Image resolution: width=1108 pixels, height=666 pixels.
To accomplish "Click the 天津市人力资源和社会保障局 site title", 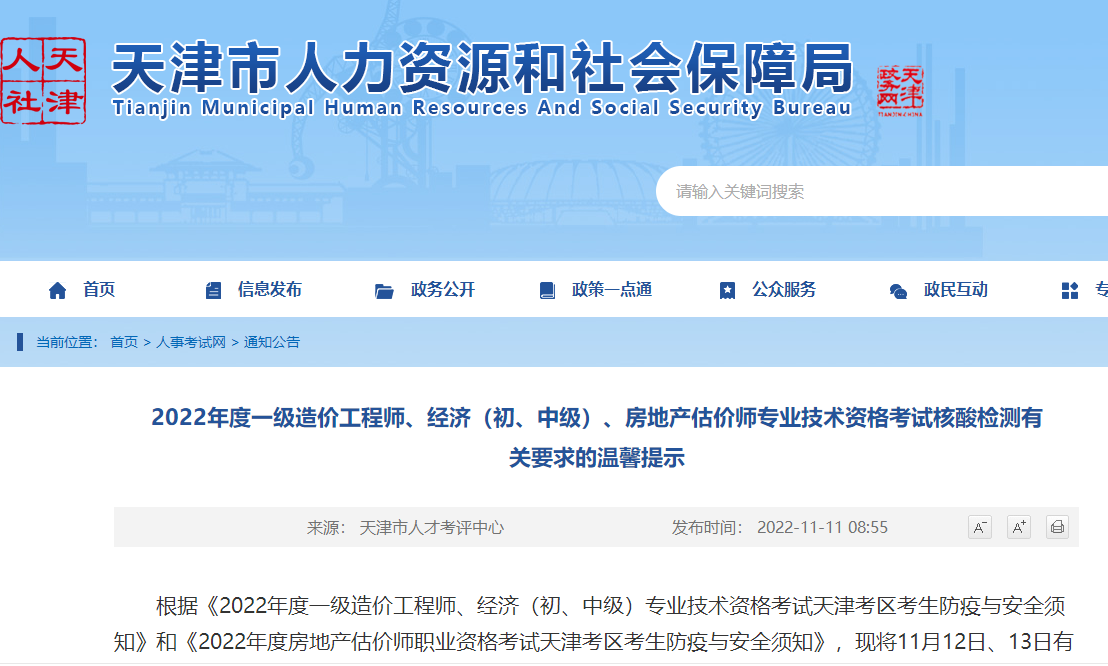I will [481, 68].
